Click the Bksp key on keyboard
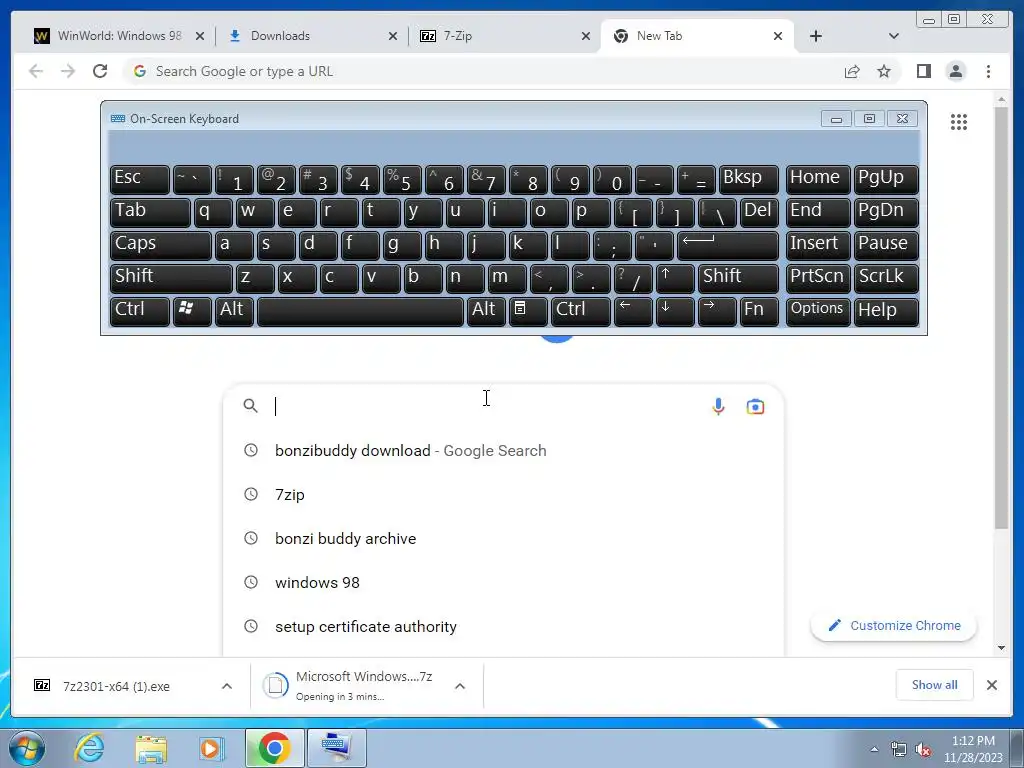Viewport: 1024px width, 768px height. (748, 179)
